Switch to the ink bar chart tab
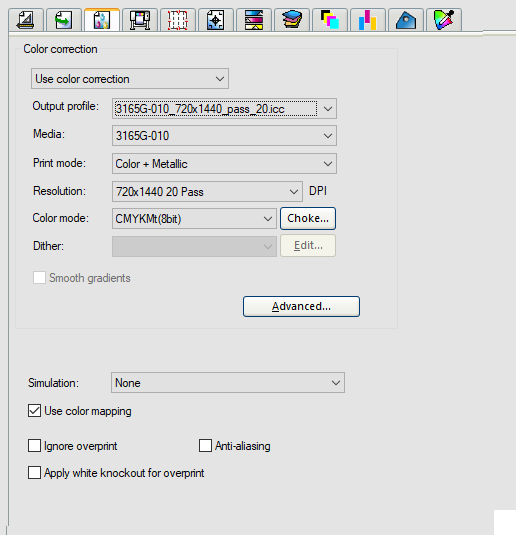The image size is (516, 535). (x=368, y=20)
